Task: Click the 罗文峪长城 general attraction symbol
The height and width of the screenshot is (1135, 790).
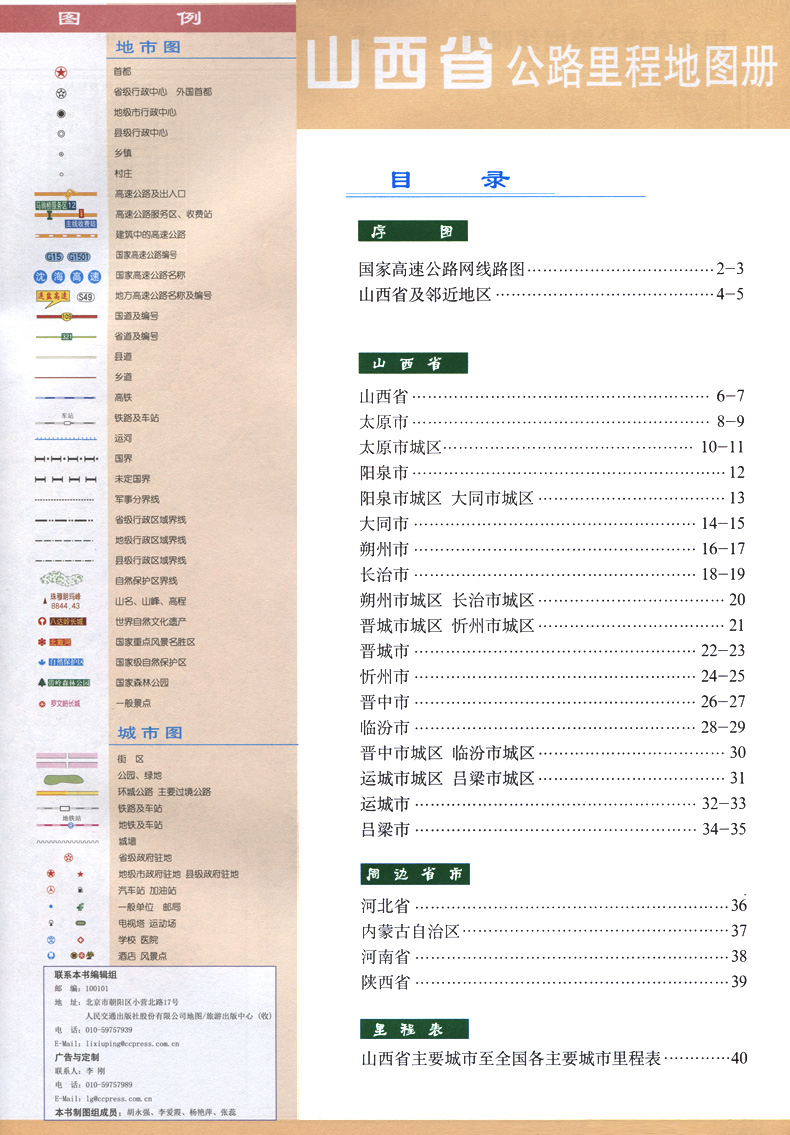Action: 59,704
